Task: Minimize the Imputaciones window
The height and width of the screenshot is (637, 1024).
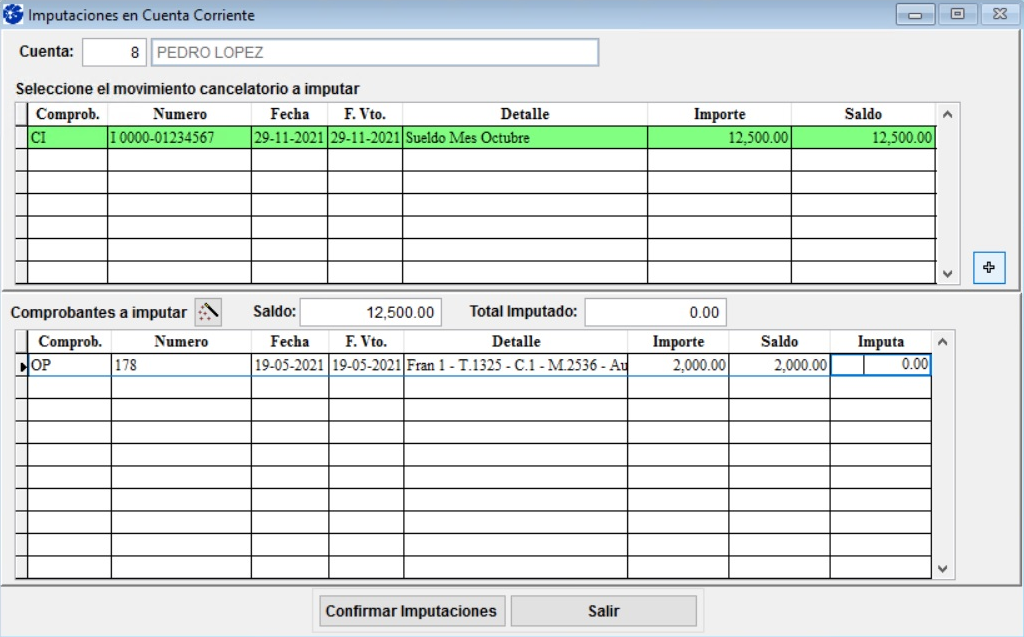Action: point(915,14)
